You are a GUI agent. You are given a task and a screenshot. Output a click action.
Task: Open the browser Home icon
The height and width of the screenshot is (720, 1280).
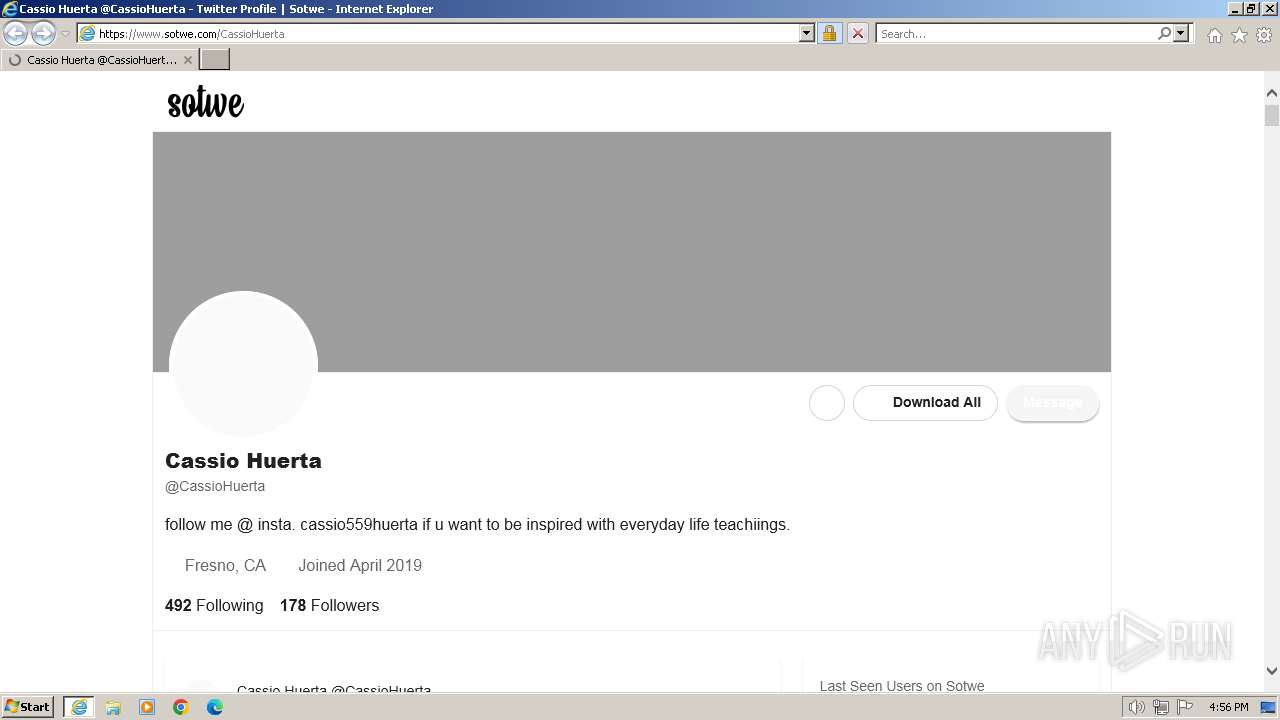pos(1214,35)
